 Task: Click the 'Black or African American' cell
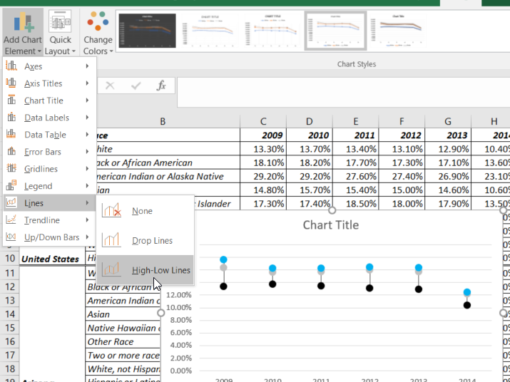click(x=168, y=162)
